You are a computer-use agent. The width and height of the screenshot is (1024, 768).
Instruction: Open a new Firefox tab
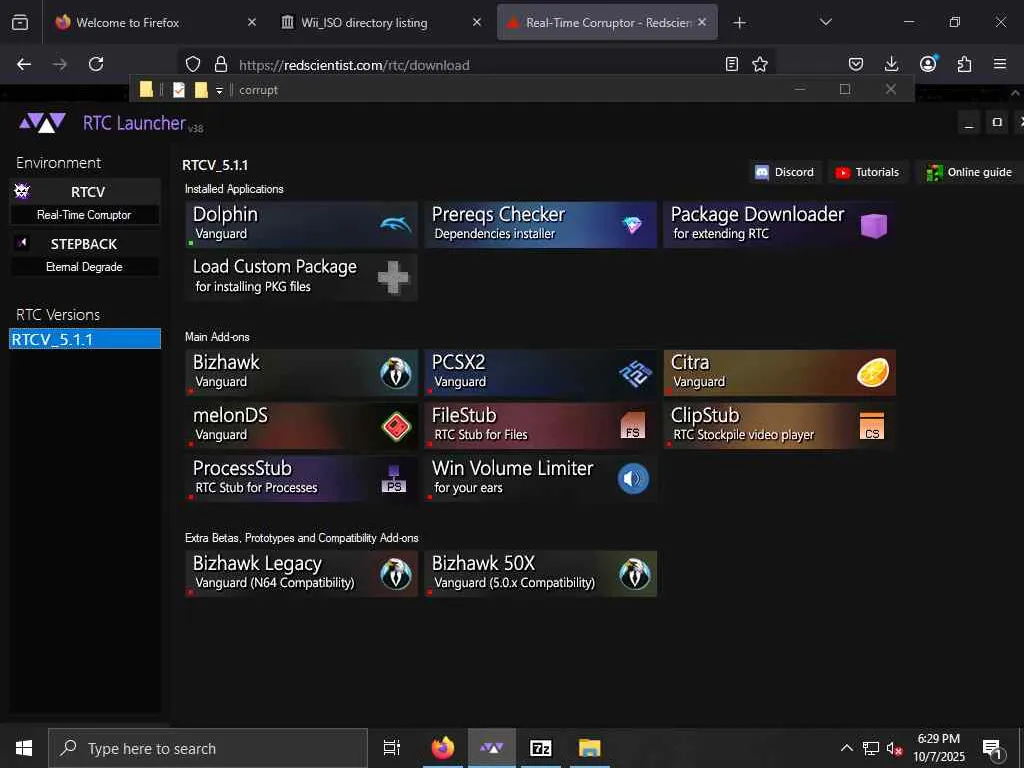tap(739, 23)
